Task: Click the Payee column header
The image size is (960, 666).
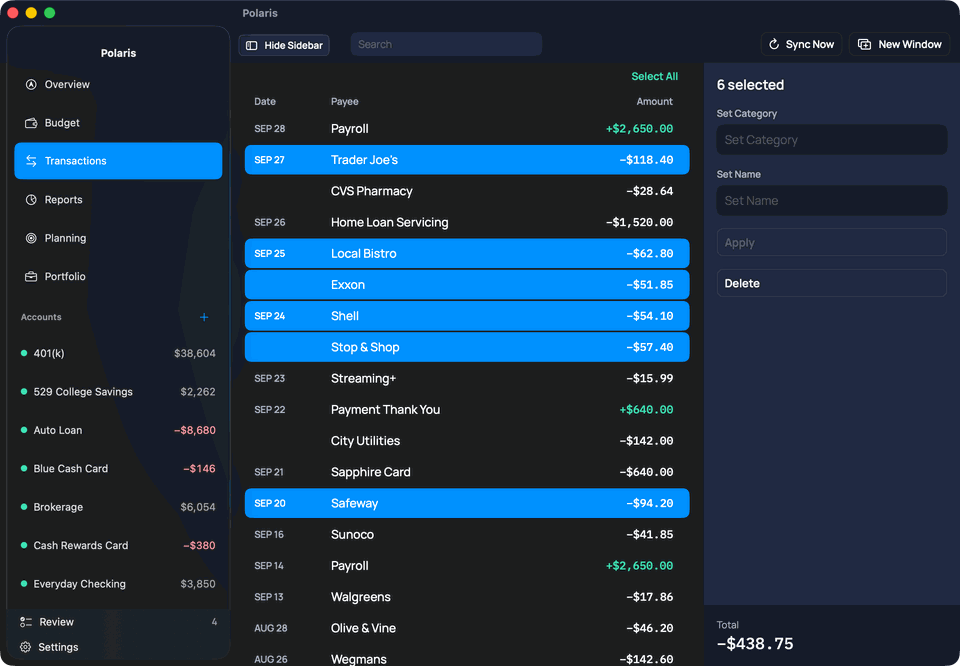Action: (x=345, y=102)
